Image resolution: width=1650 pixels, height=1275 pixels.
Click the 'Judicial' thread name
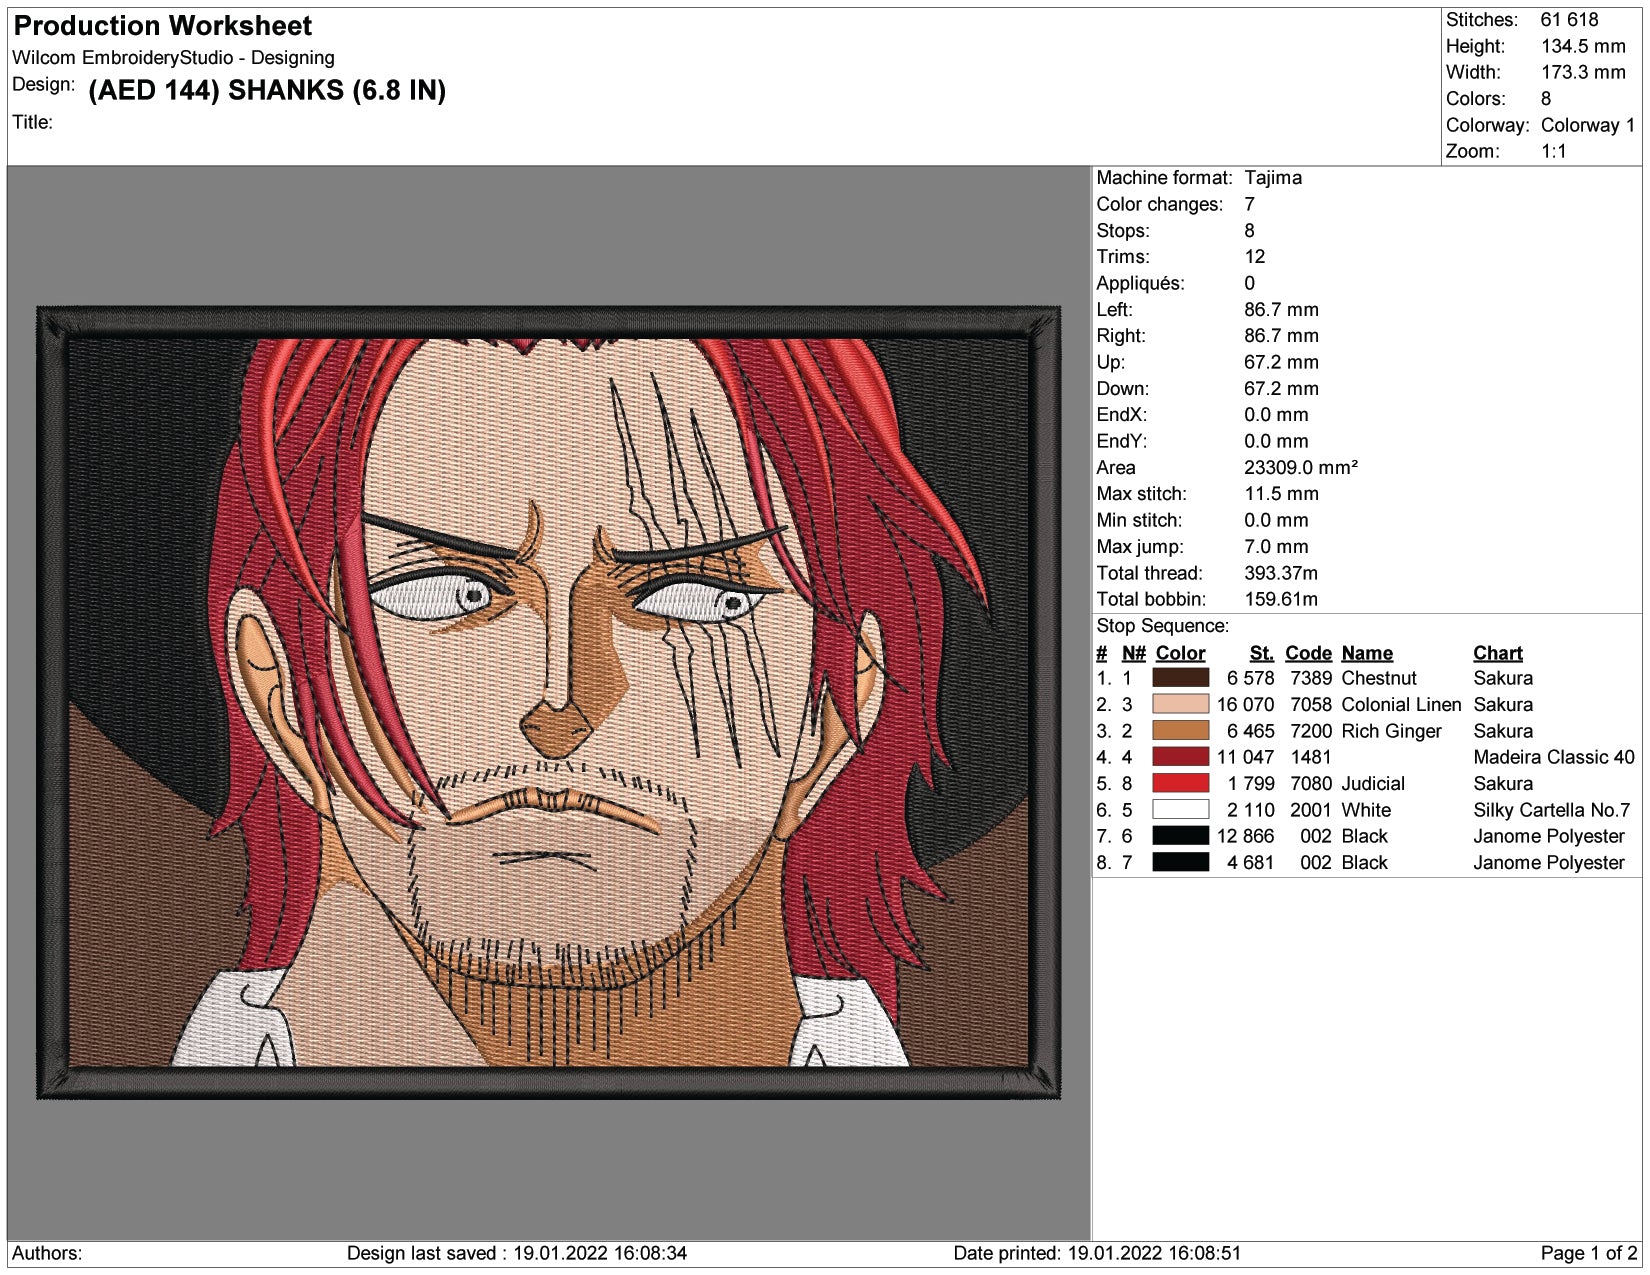pos(1373,783)
